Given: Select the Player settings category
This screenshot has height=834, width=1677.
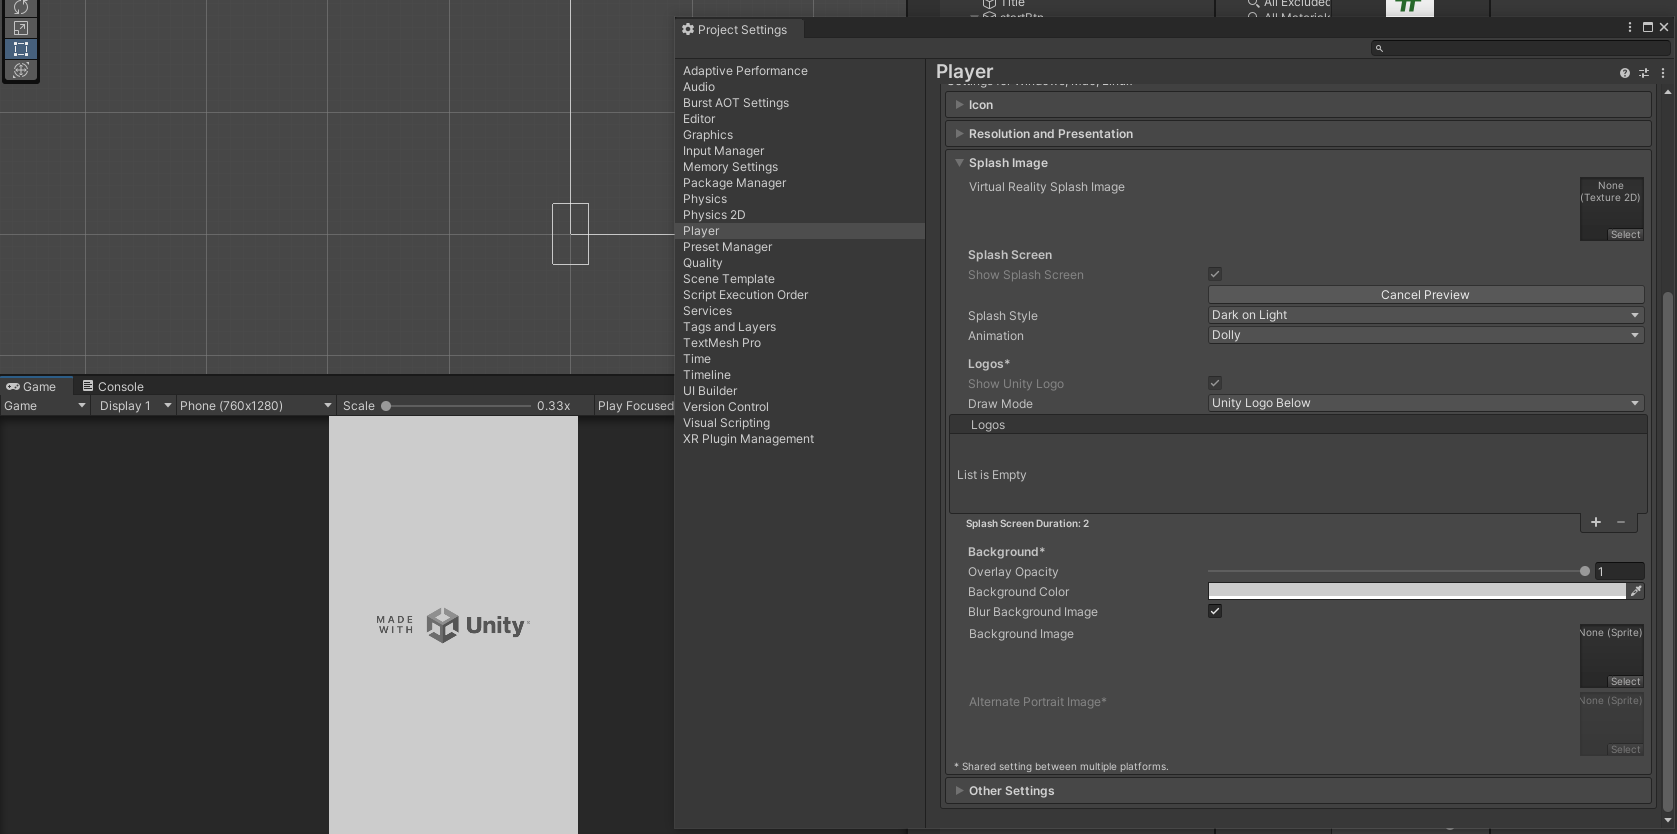Looking at the screenshot, I should point(800,231).
